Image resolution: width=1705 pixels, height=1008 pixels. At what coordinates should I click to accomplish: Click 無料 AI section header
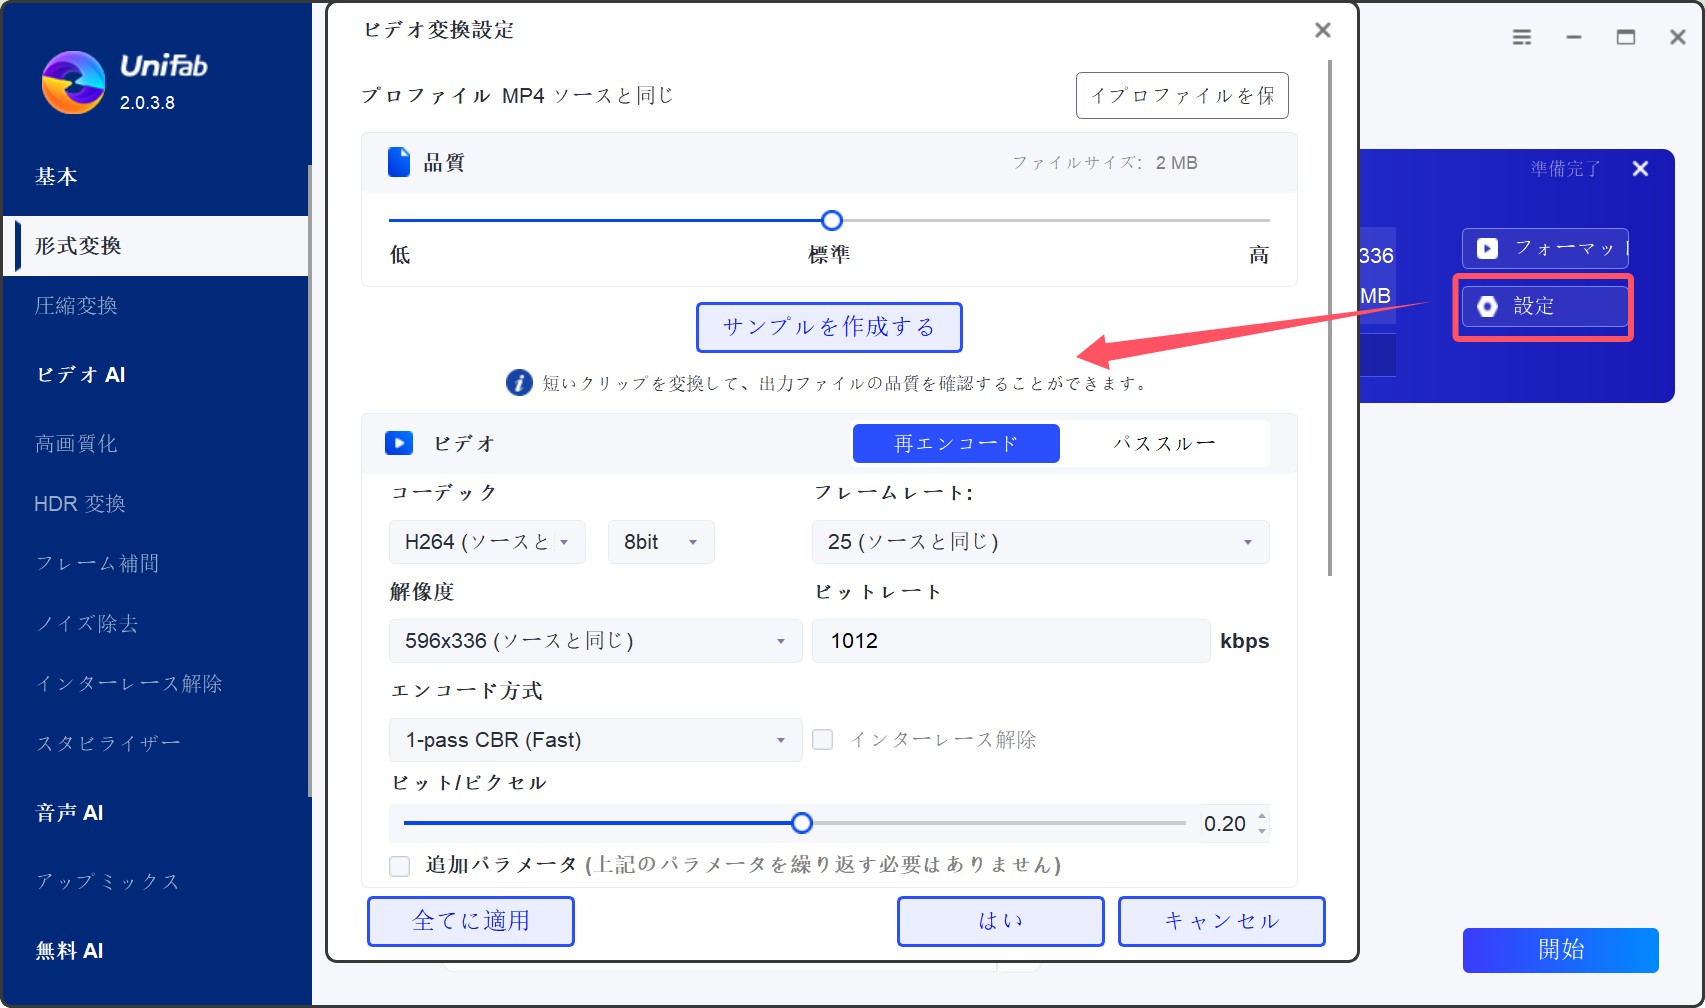(x=69, y=951)
